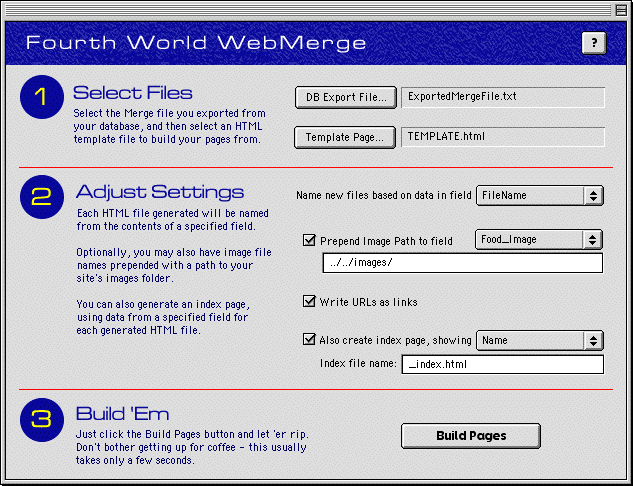This screenshot has height=486, width=633.
Task: Click the window collapse box in title bar
Action: pos(621,10)
